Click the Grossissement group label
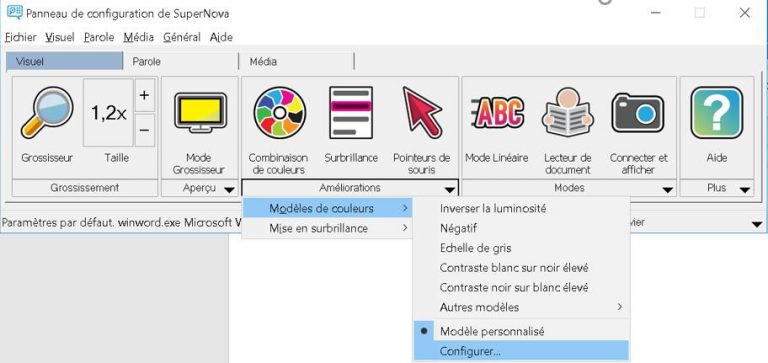This screenshot has height=363, width=768. click(x=85, y=188)
